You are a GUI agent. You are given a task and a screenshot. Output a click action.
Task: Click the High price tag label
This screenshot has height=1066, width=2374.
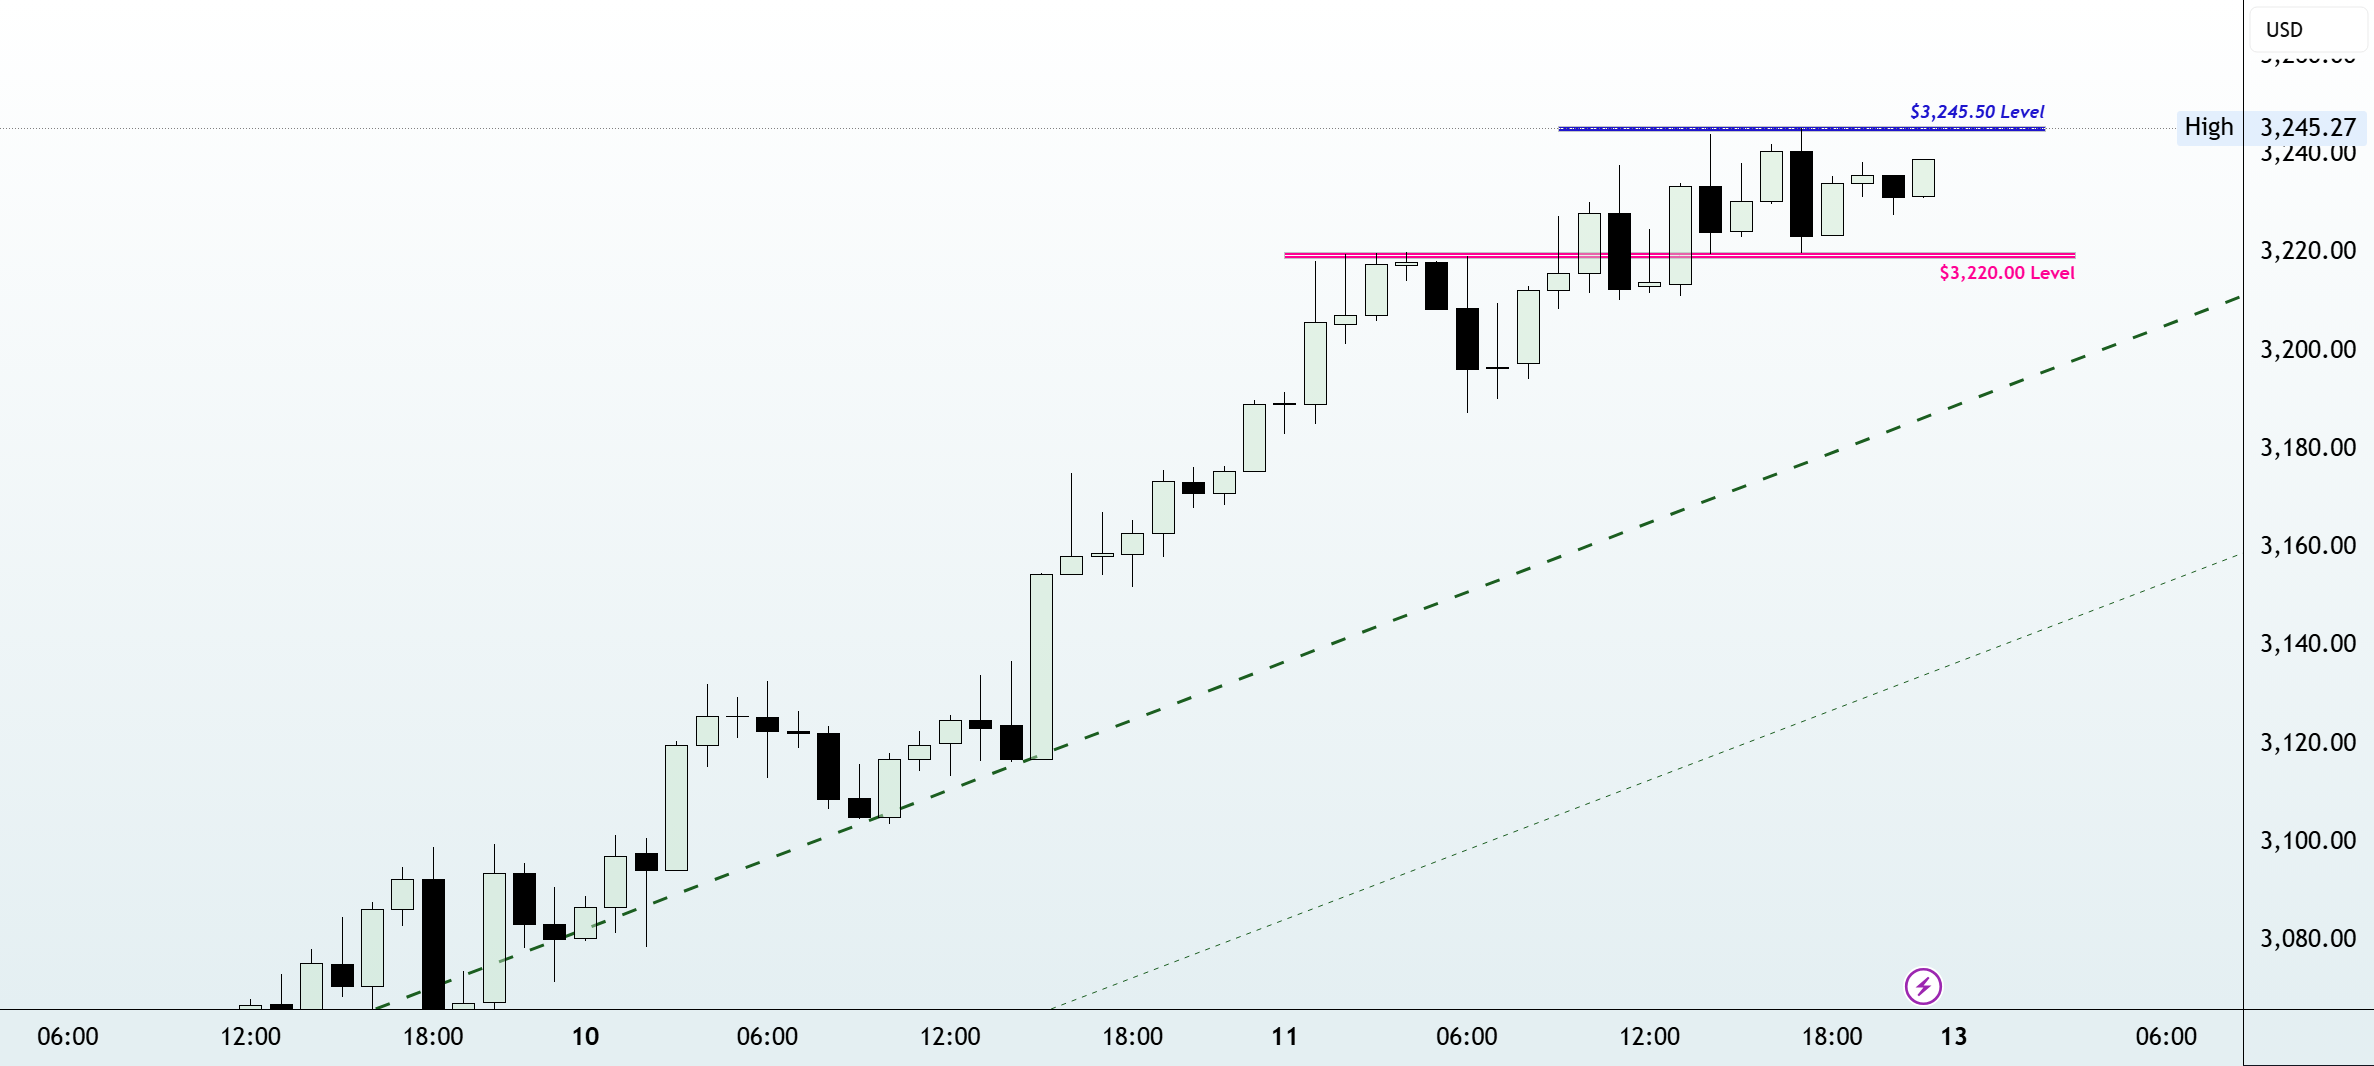click(2208, 127)
